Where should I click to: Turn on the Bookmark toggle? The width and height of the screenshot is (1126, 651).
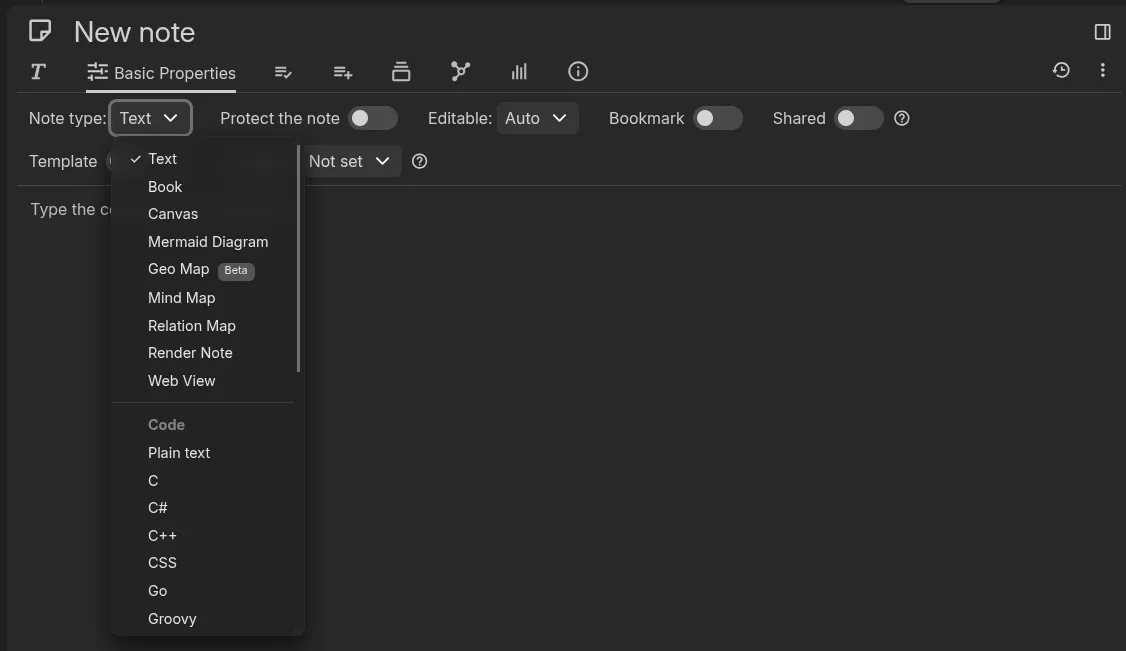pyautogui.click(x=717, y=118)
